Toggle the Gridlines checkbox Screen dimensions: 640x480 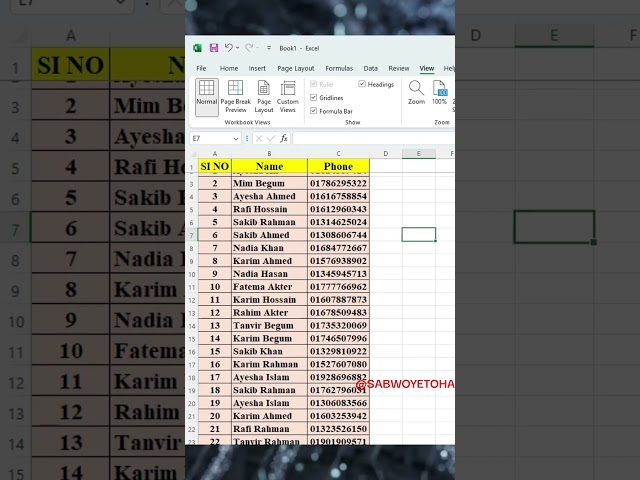313,98
